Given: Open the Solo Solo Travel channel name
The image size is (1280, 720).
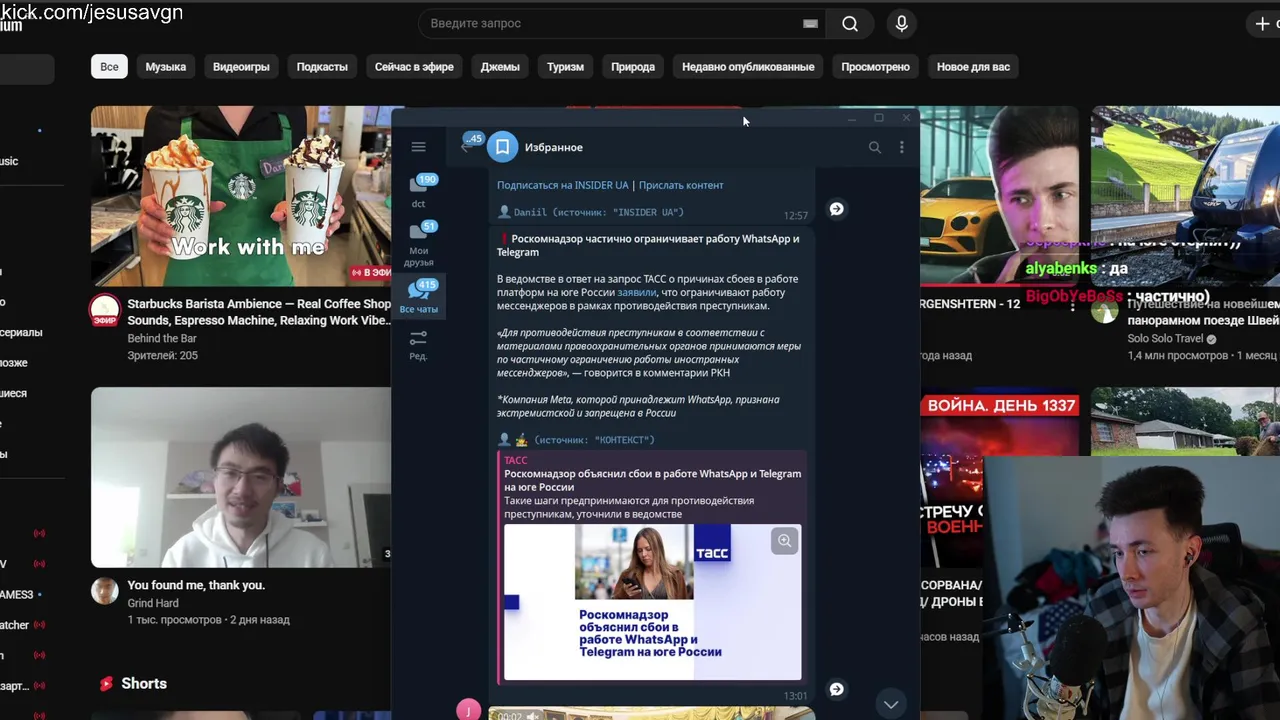Looking at the screenshot, I should pos(1165,339).
